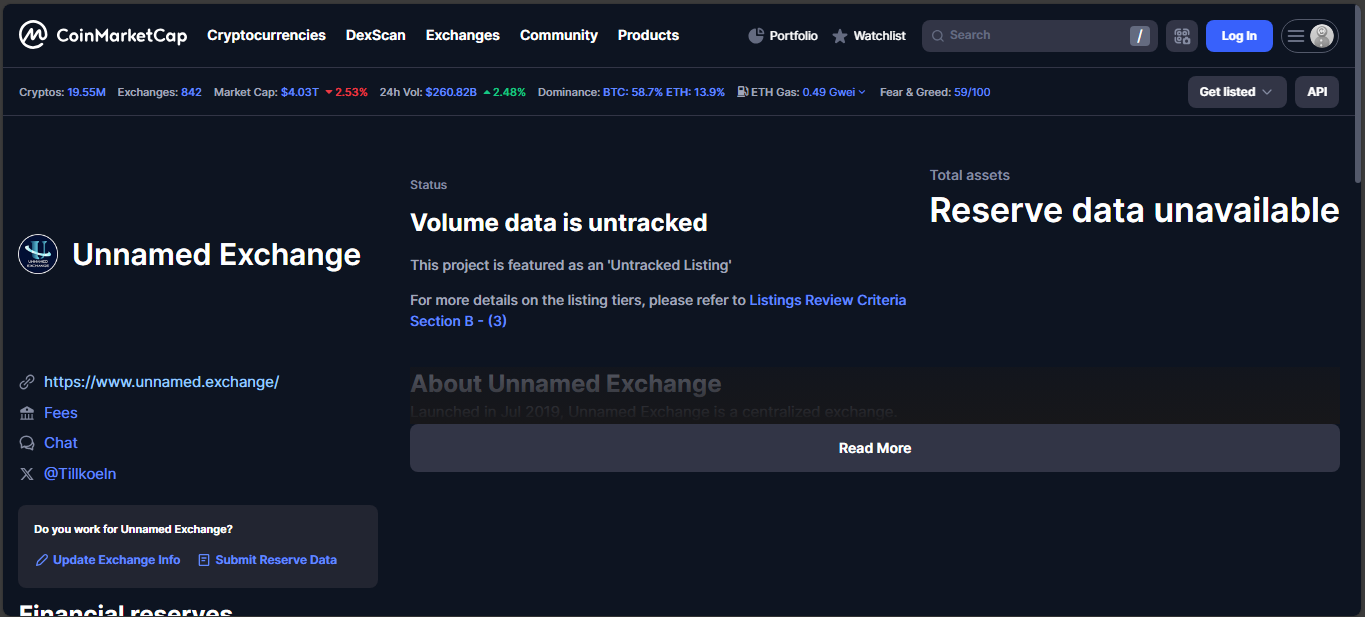Click the Unnamed Exchange logo
The height and width of the screenshot is (617, 1365).
[x=38, y=254]
